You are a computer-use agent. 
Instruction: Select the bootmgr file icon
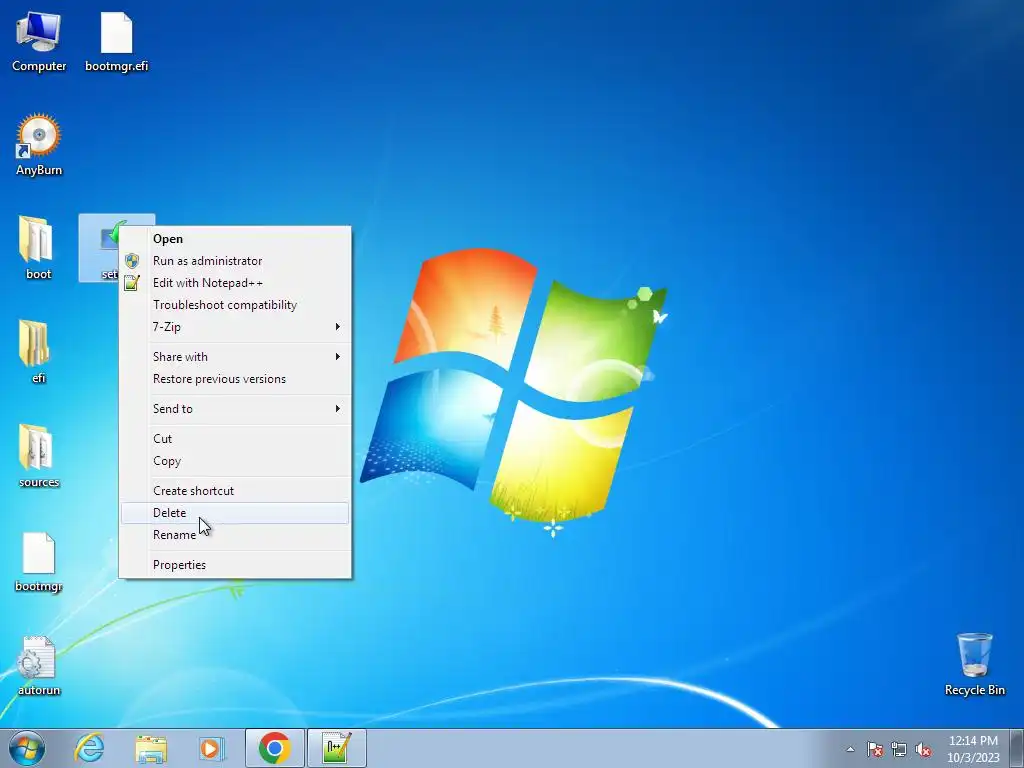[39, 562]
